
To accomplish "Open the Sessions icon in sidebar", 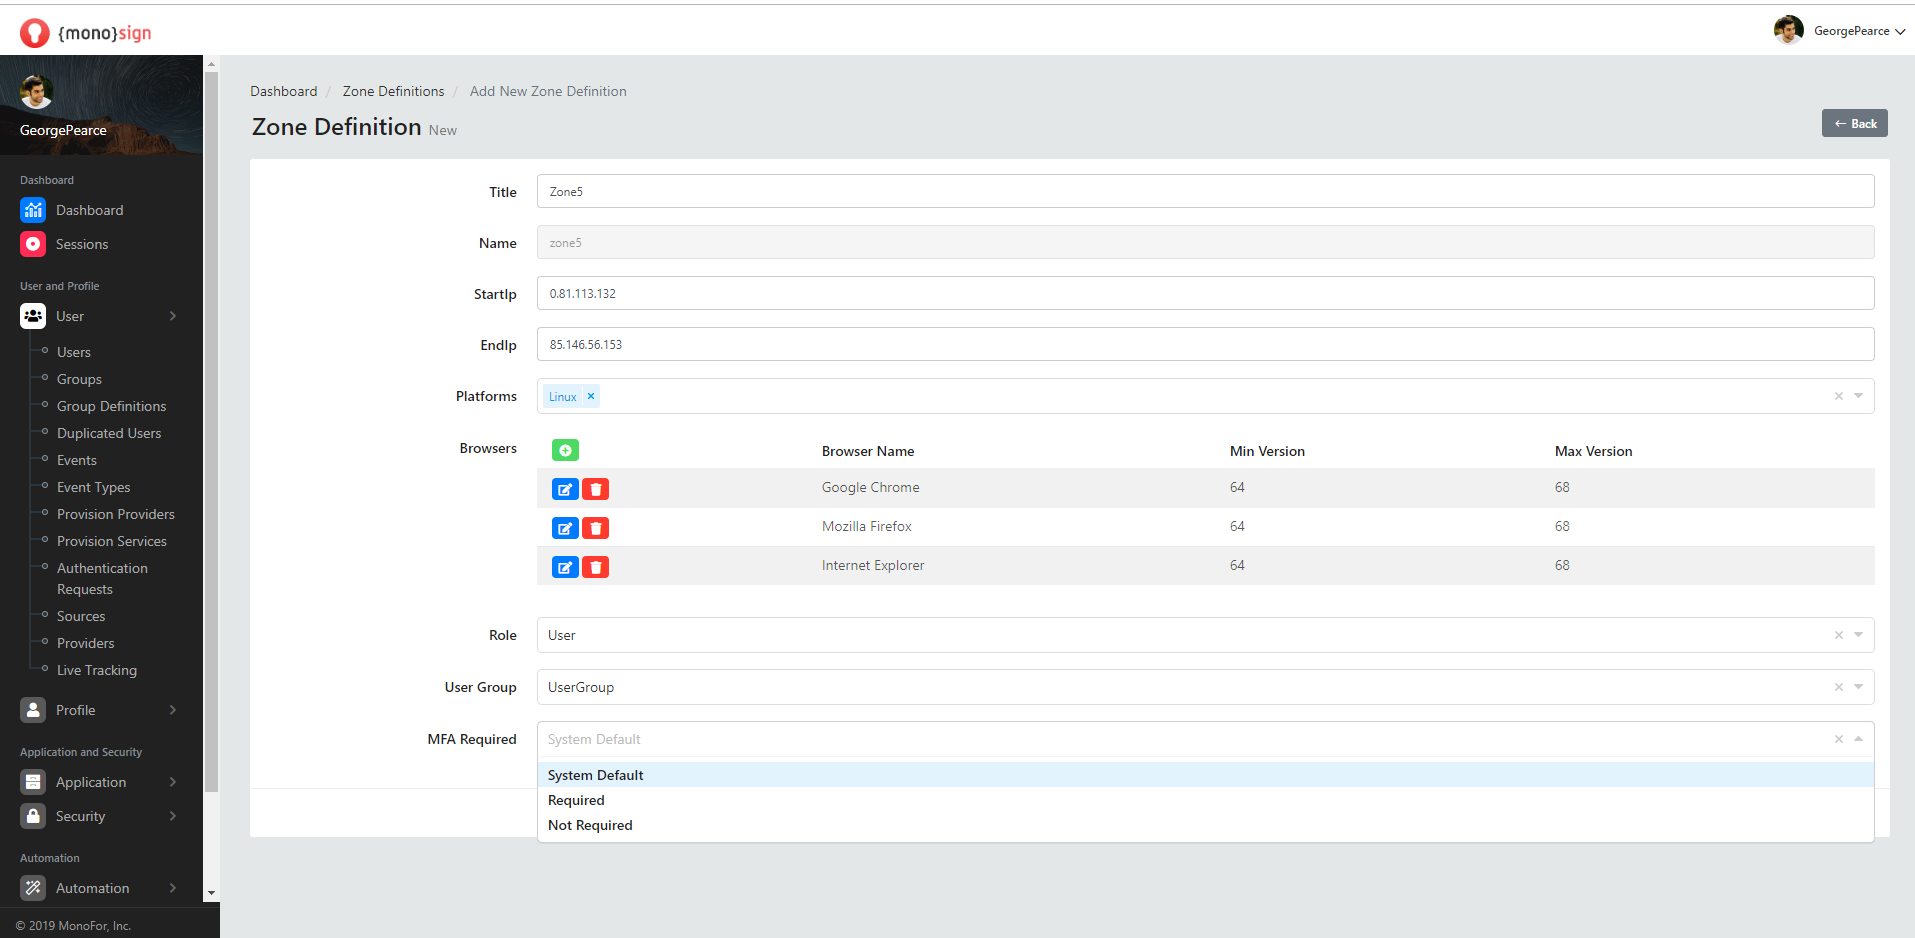I will tap(33, 244).
